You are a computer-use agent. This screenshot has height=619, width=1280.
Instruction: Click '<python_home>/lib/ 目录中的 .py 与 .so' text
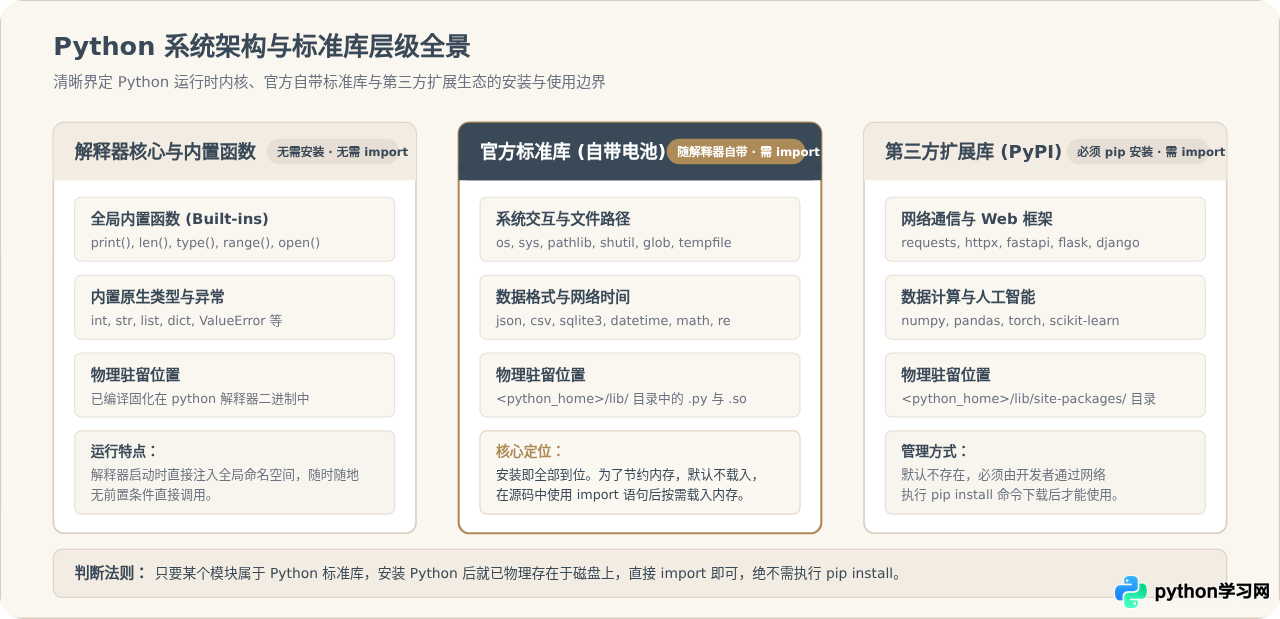(621, 399)
